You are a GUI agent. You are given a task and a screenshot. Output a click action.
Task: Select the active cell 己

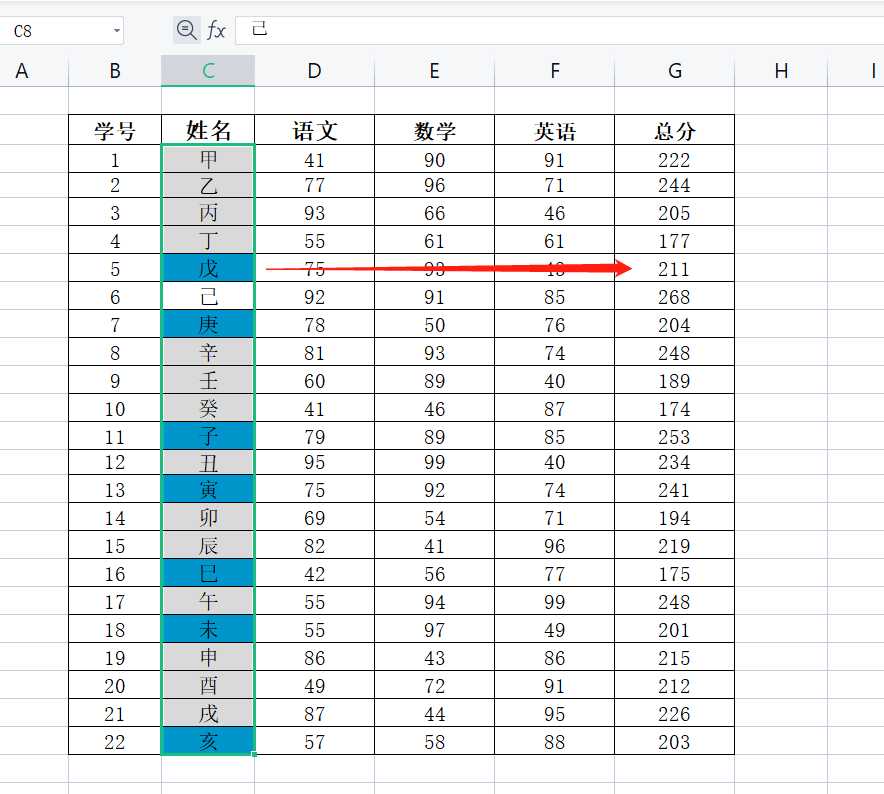coord(208,296)
